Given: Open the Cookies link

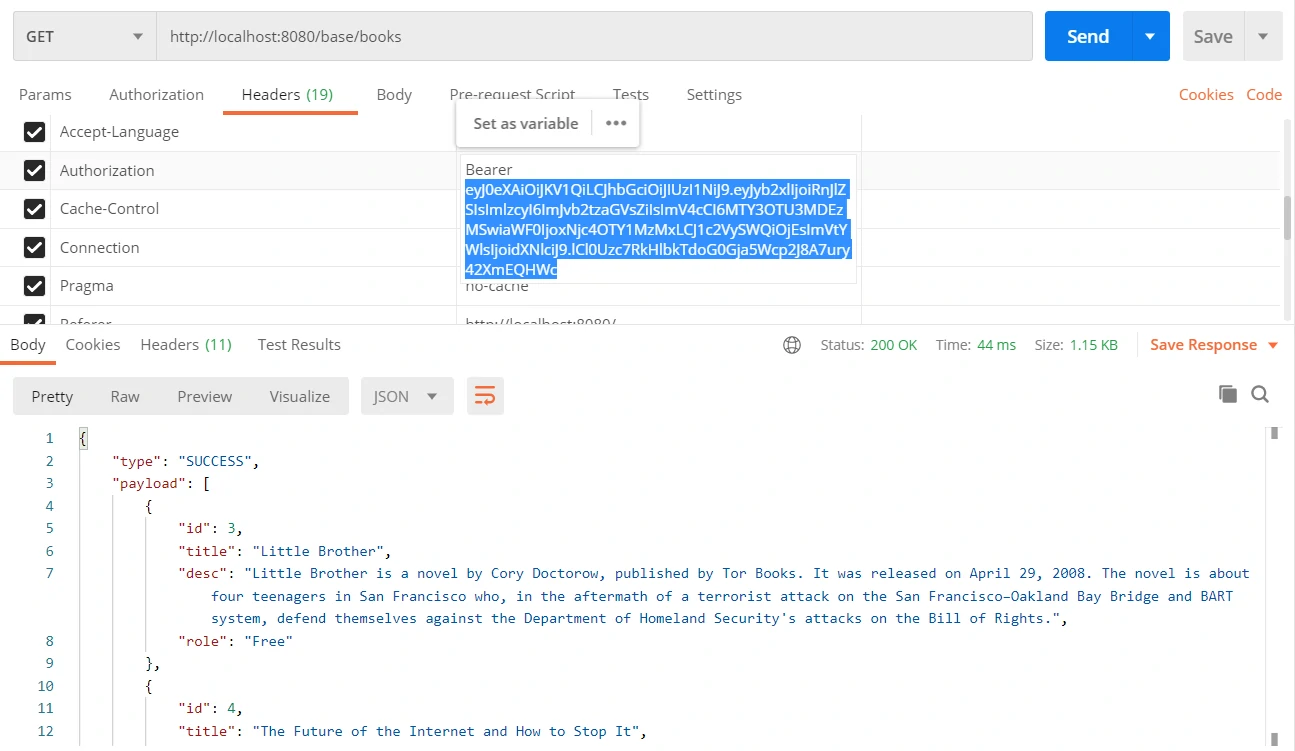Looking at the screenshot, I should tap(1205, 95).
